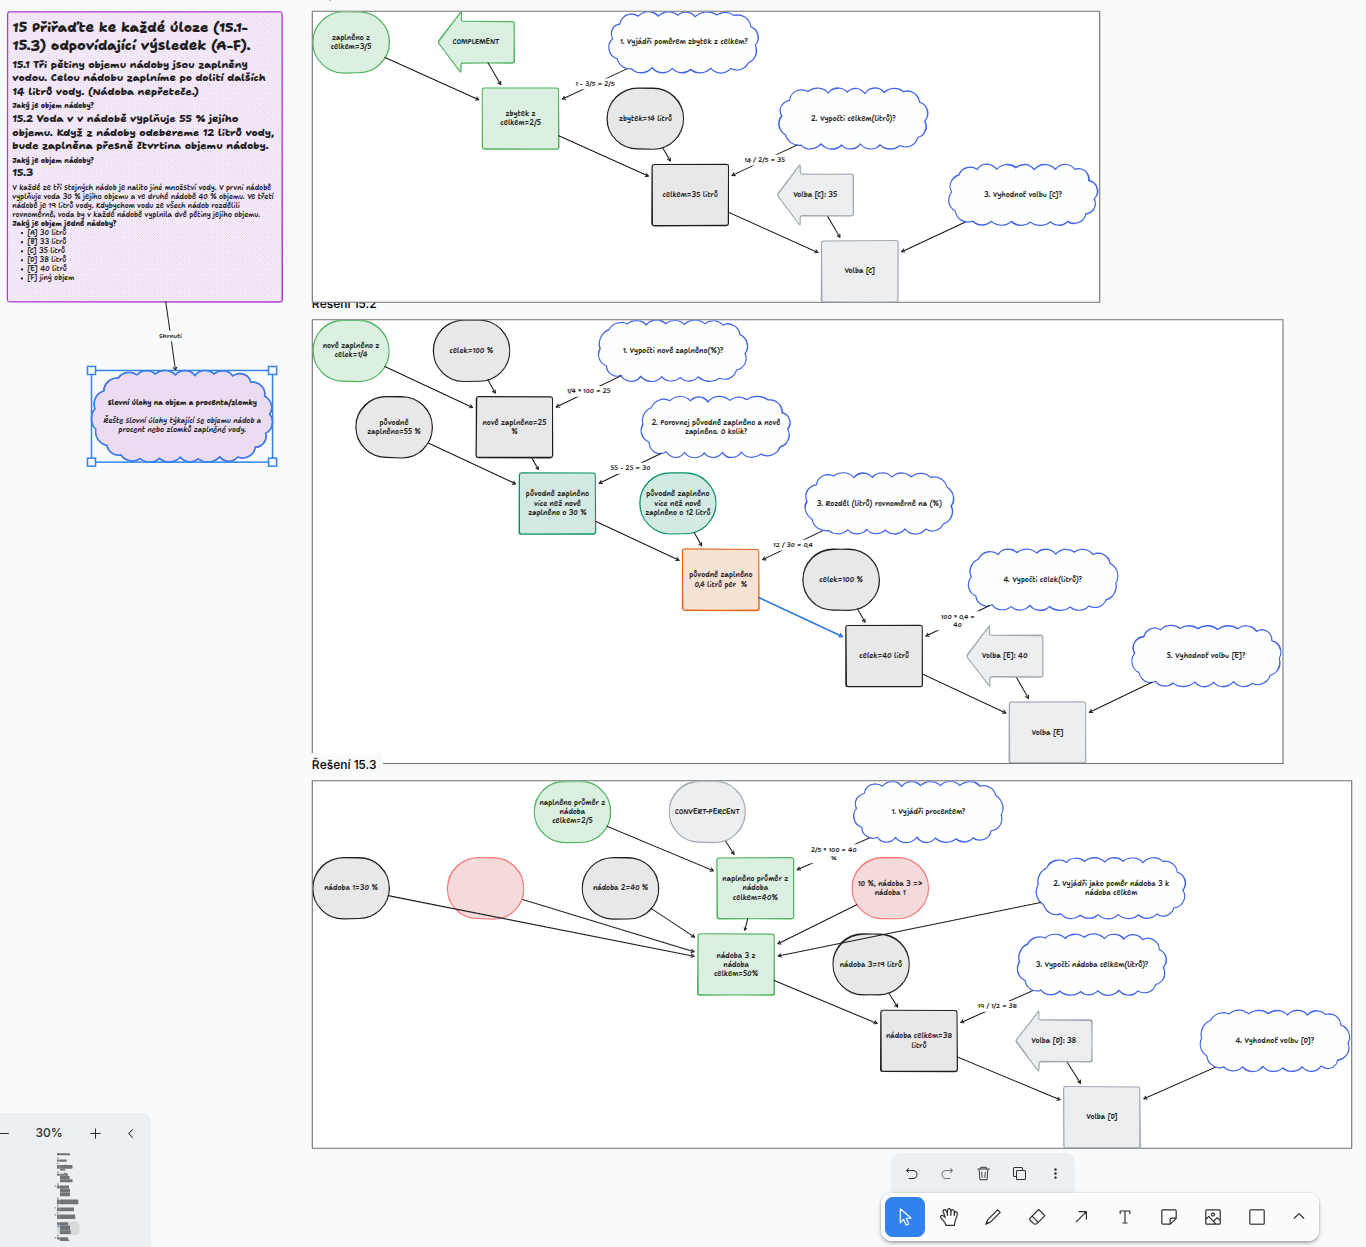Viewport: 1366px width, 1247px height.
Task: Choose the Arrow tool
Action: [x=1081, y=1217]
